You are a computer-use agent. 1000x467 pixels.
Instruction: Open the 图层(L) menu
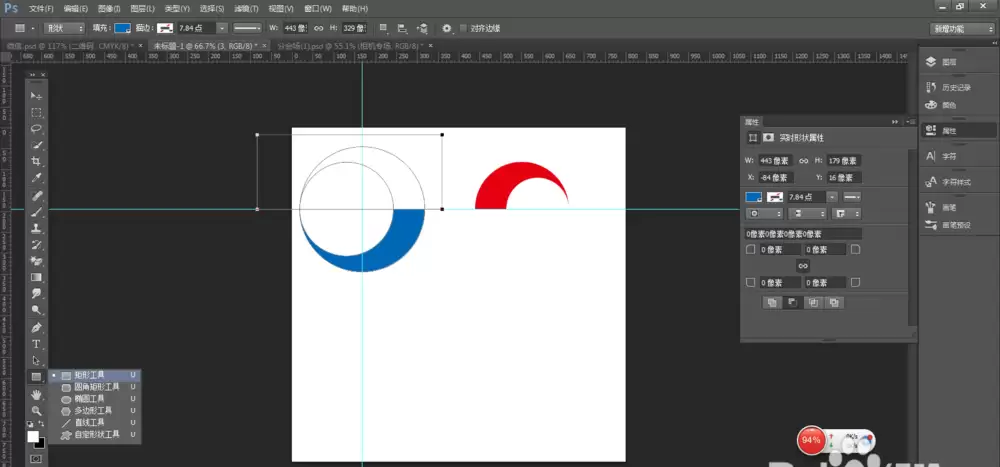142,9
